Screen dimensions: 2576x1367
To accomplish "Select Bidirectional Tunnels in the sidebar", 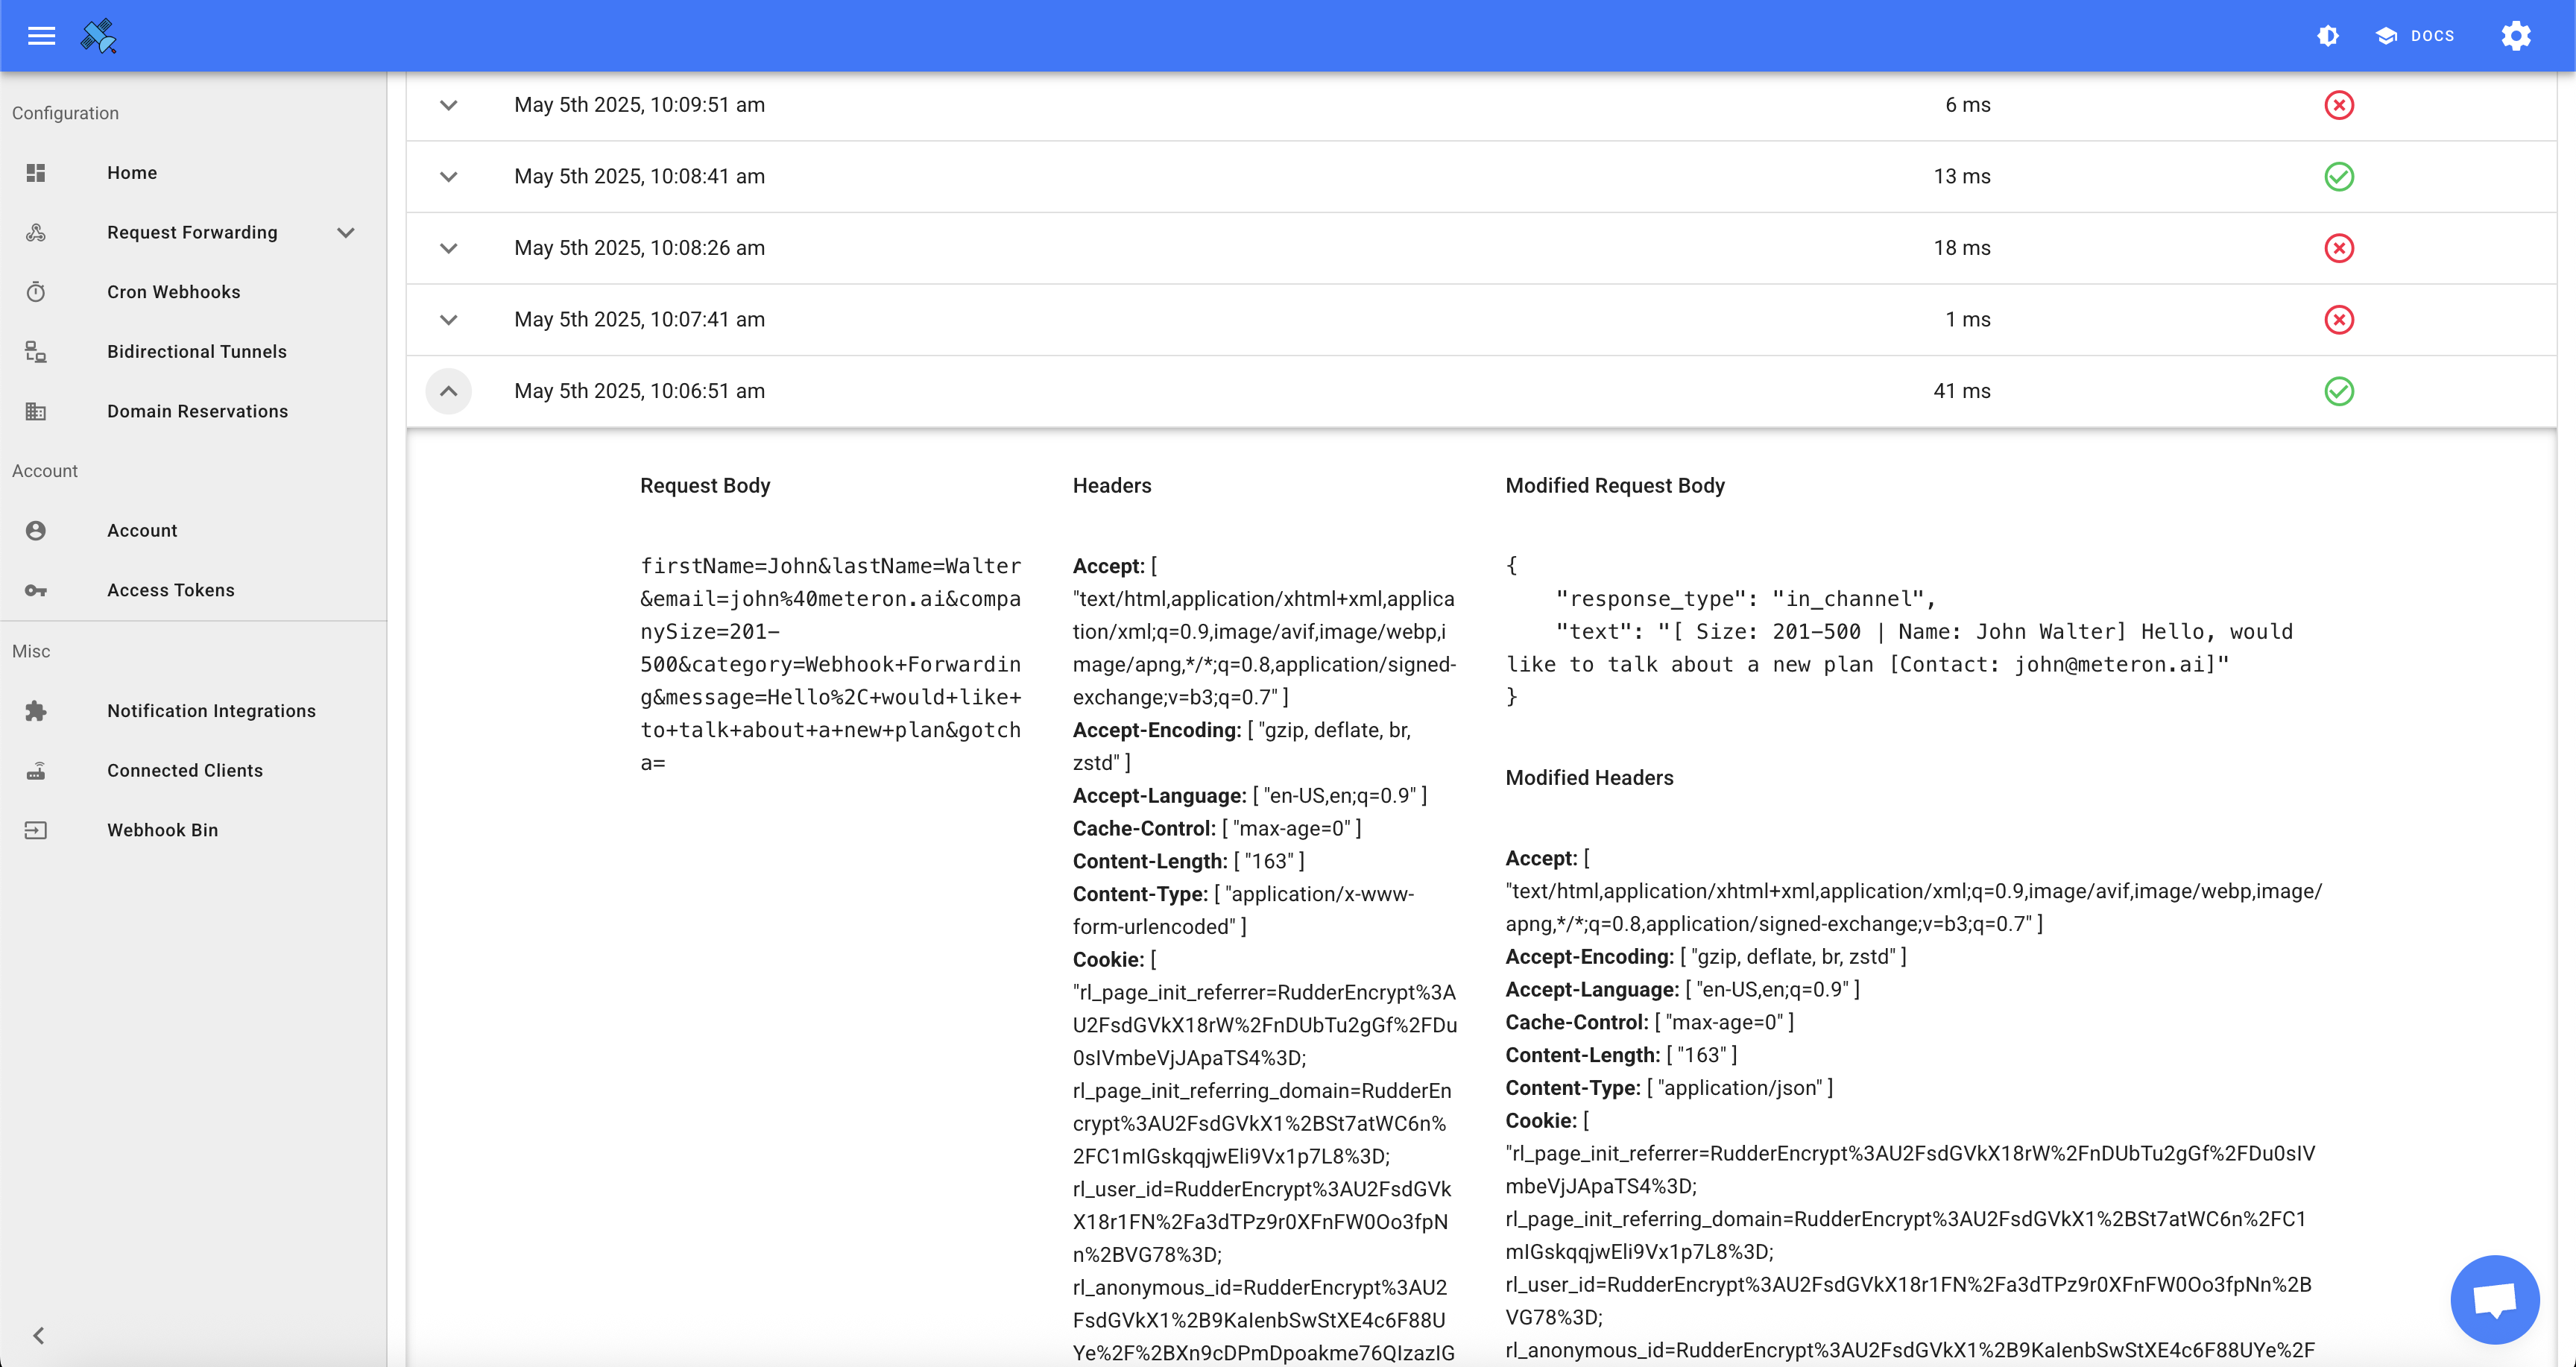I will [196, 351].
